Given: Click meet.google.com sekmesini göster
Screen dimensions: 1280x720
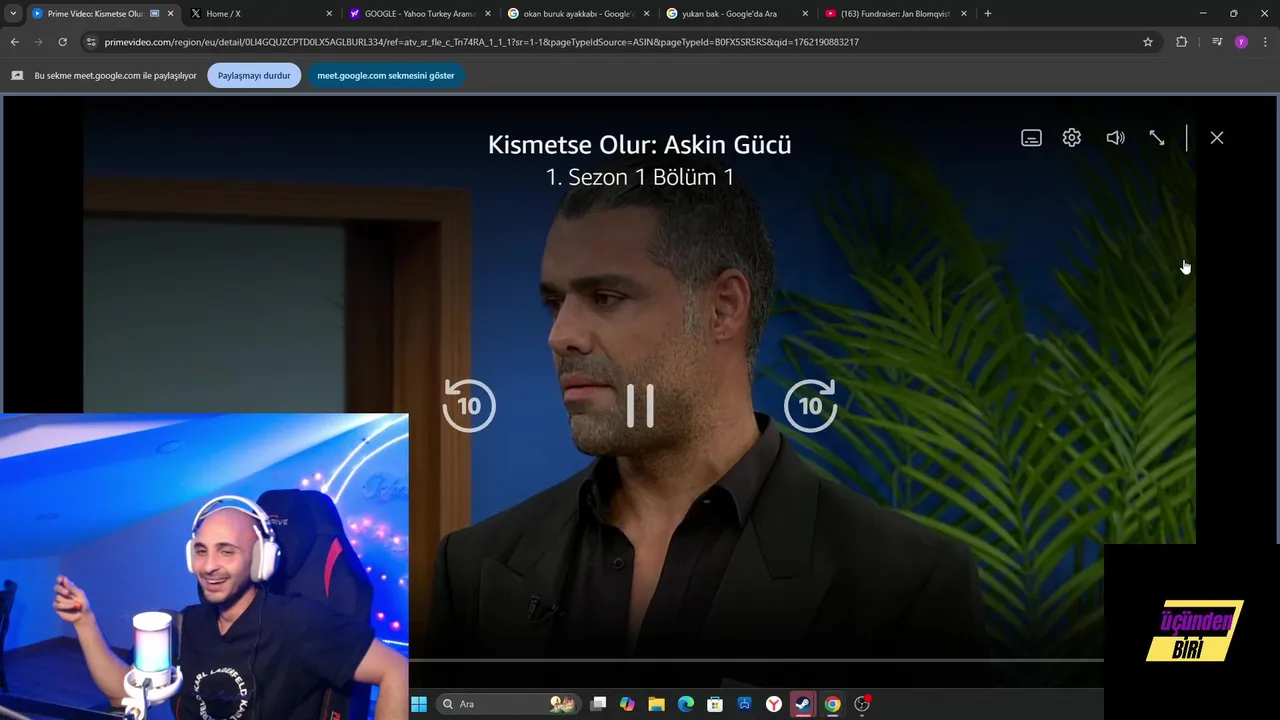Looking at the screenshot, I should [x=386, y=76].
